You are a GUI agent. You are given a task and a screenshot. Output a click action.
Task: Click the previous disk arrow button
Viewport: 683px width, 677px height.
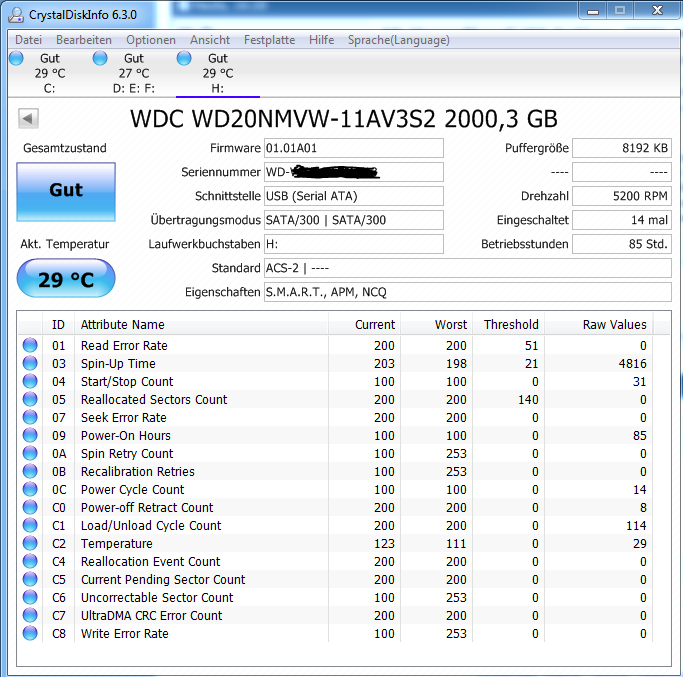point(28,118)
